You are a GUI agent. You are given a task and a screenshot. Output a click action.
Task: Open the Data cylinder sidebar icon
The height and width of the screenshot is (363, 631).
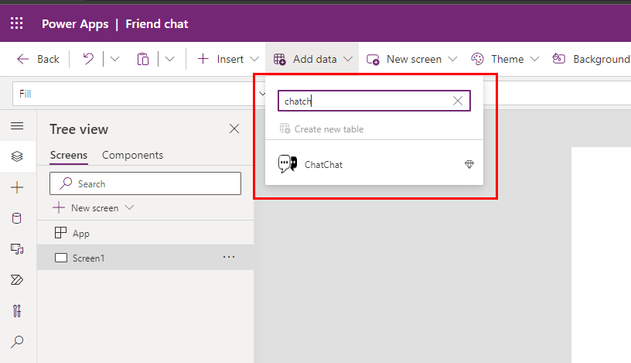click(x=16, y=219)
